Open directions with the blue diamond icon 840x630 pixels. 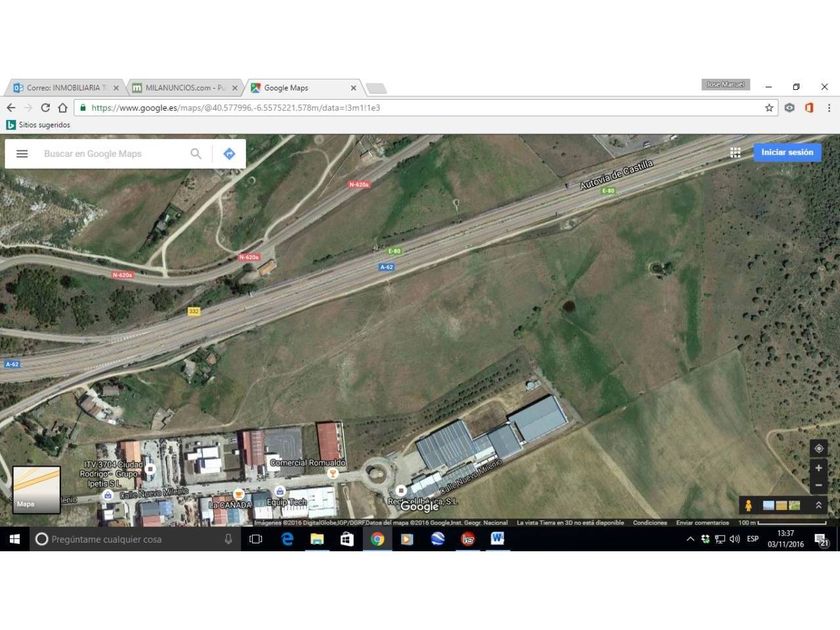coord(229,154)
